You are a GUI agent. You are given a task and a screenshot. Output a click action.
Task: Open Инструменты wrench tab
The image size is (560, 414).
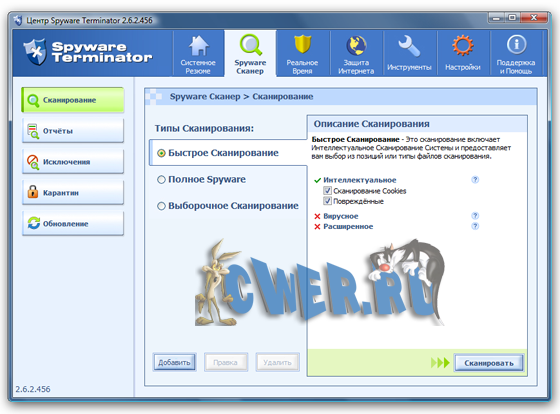tap(409, 54)
